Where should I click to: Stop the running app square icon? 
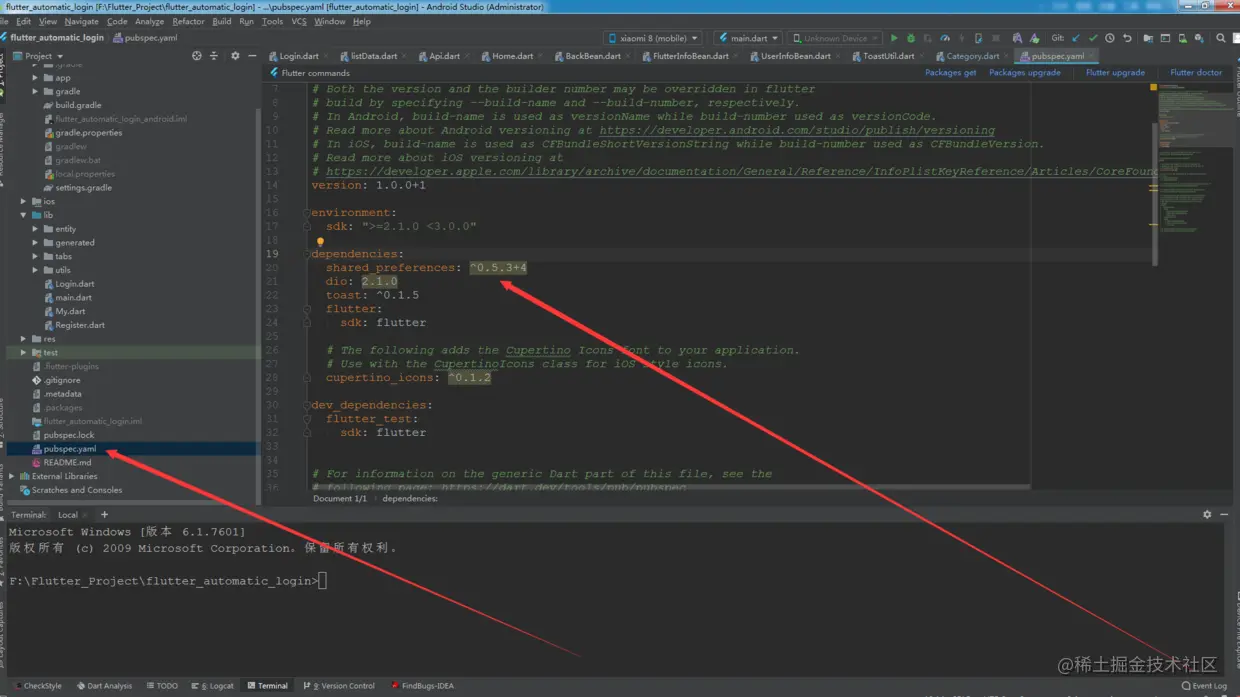point(996,38)
